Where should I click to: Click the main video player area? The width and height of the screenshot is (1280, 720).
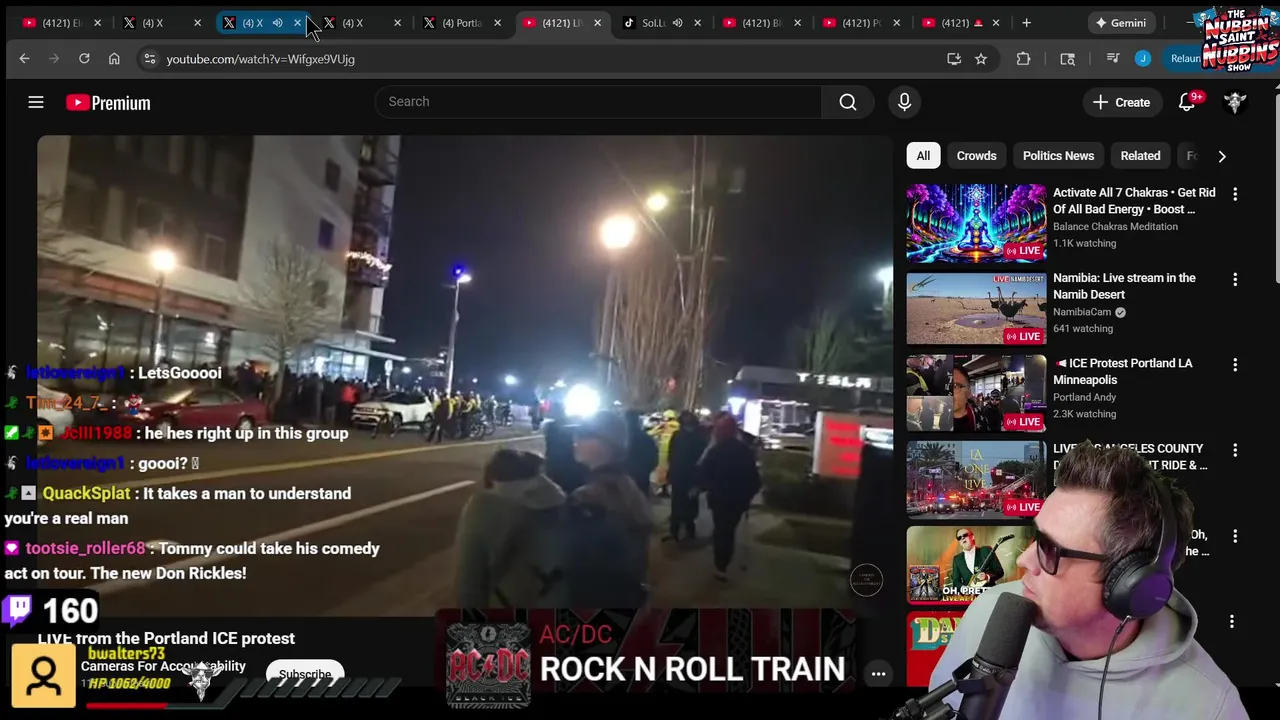point(465,375)
